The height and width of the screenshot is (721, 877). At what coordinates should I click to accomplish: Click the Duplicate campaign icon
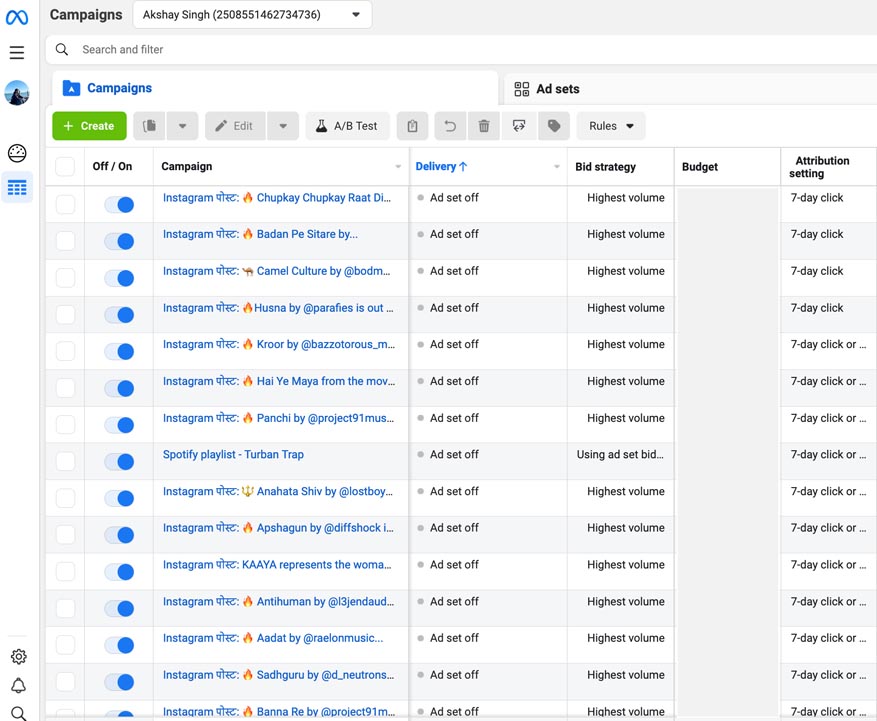[150, 126]
